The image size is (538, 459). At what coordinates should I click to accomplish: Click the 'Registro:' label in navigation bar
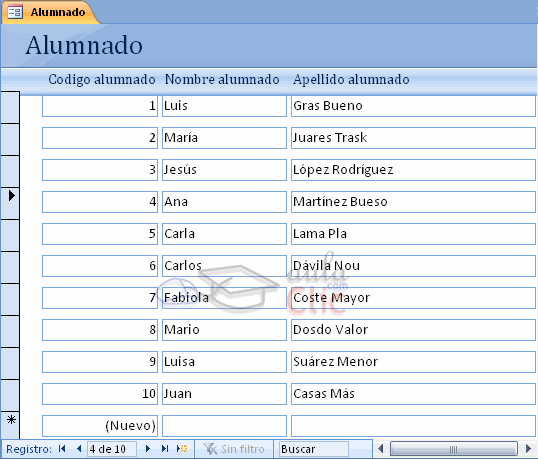click(29, 449)
